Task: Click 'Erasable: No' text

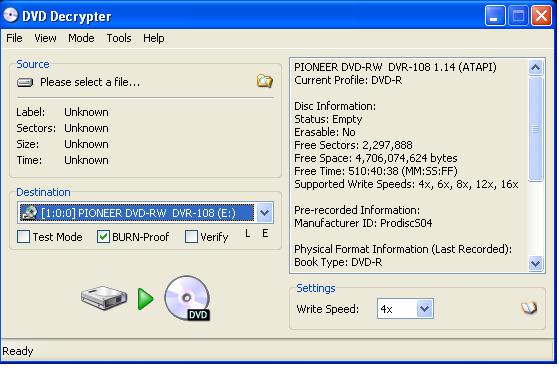Action: point(324,132)
